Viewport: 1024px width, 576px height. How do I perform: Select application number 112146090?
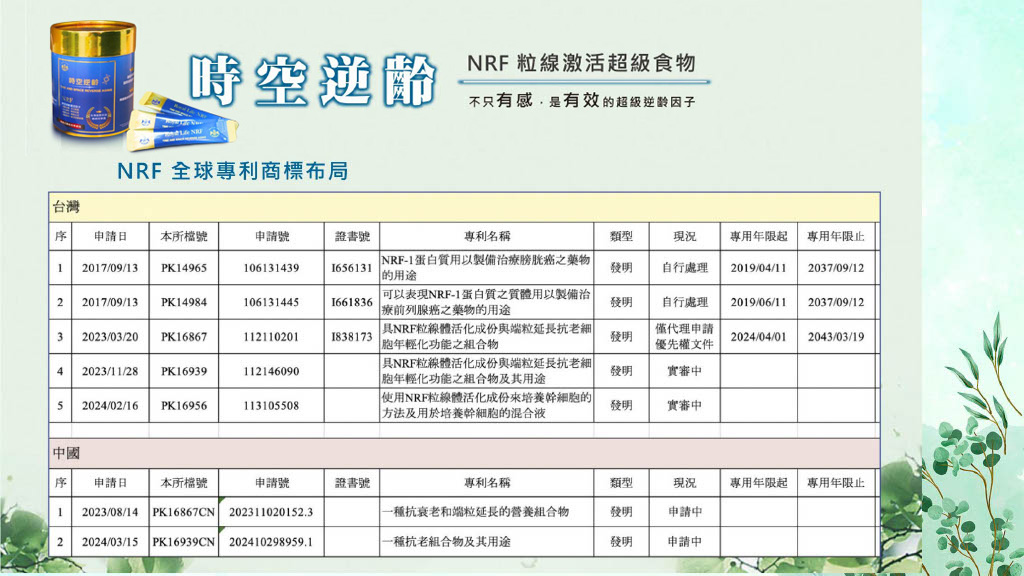(x=271, y=371)
